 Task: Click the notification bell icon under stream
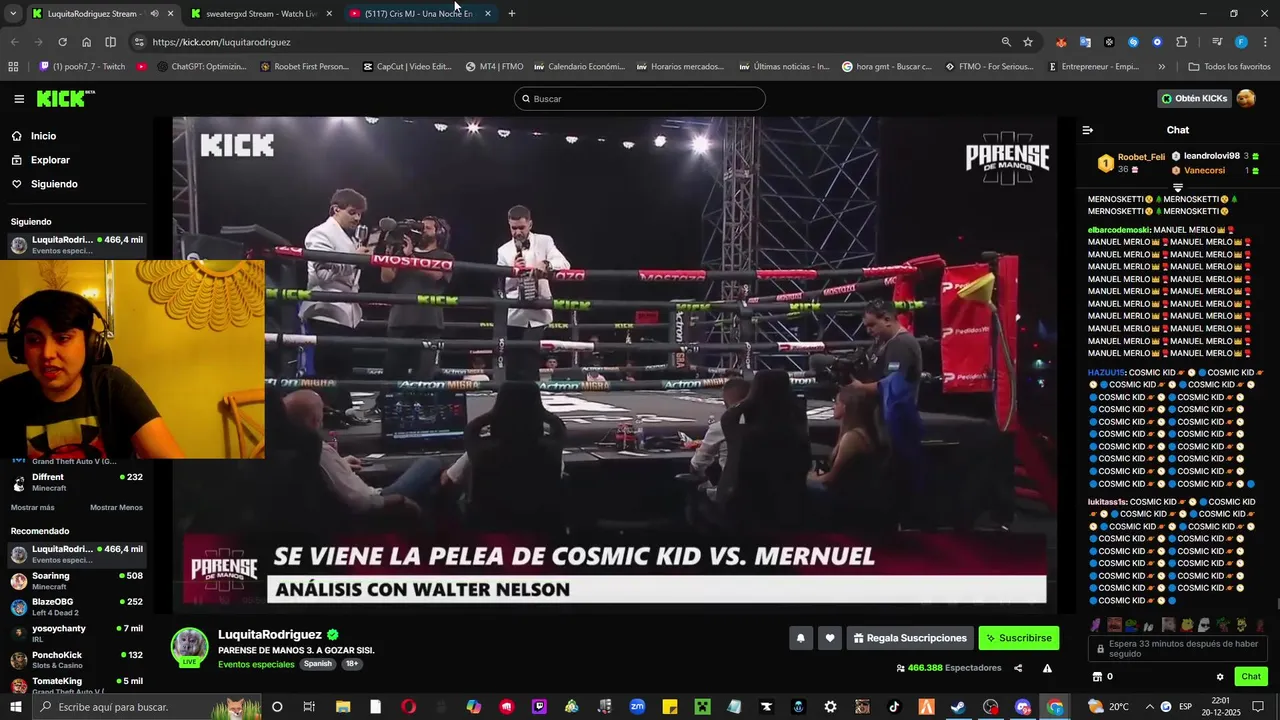[x=800, y=638]
